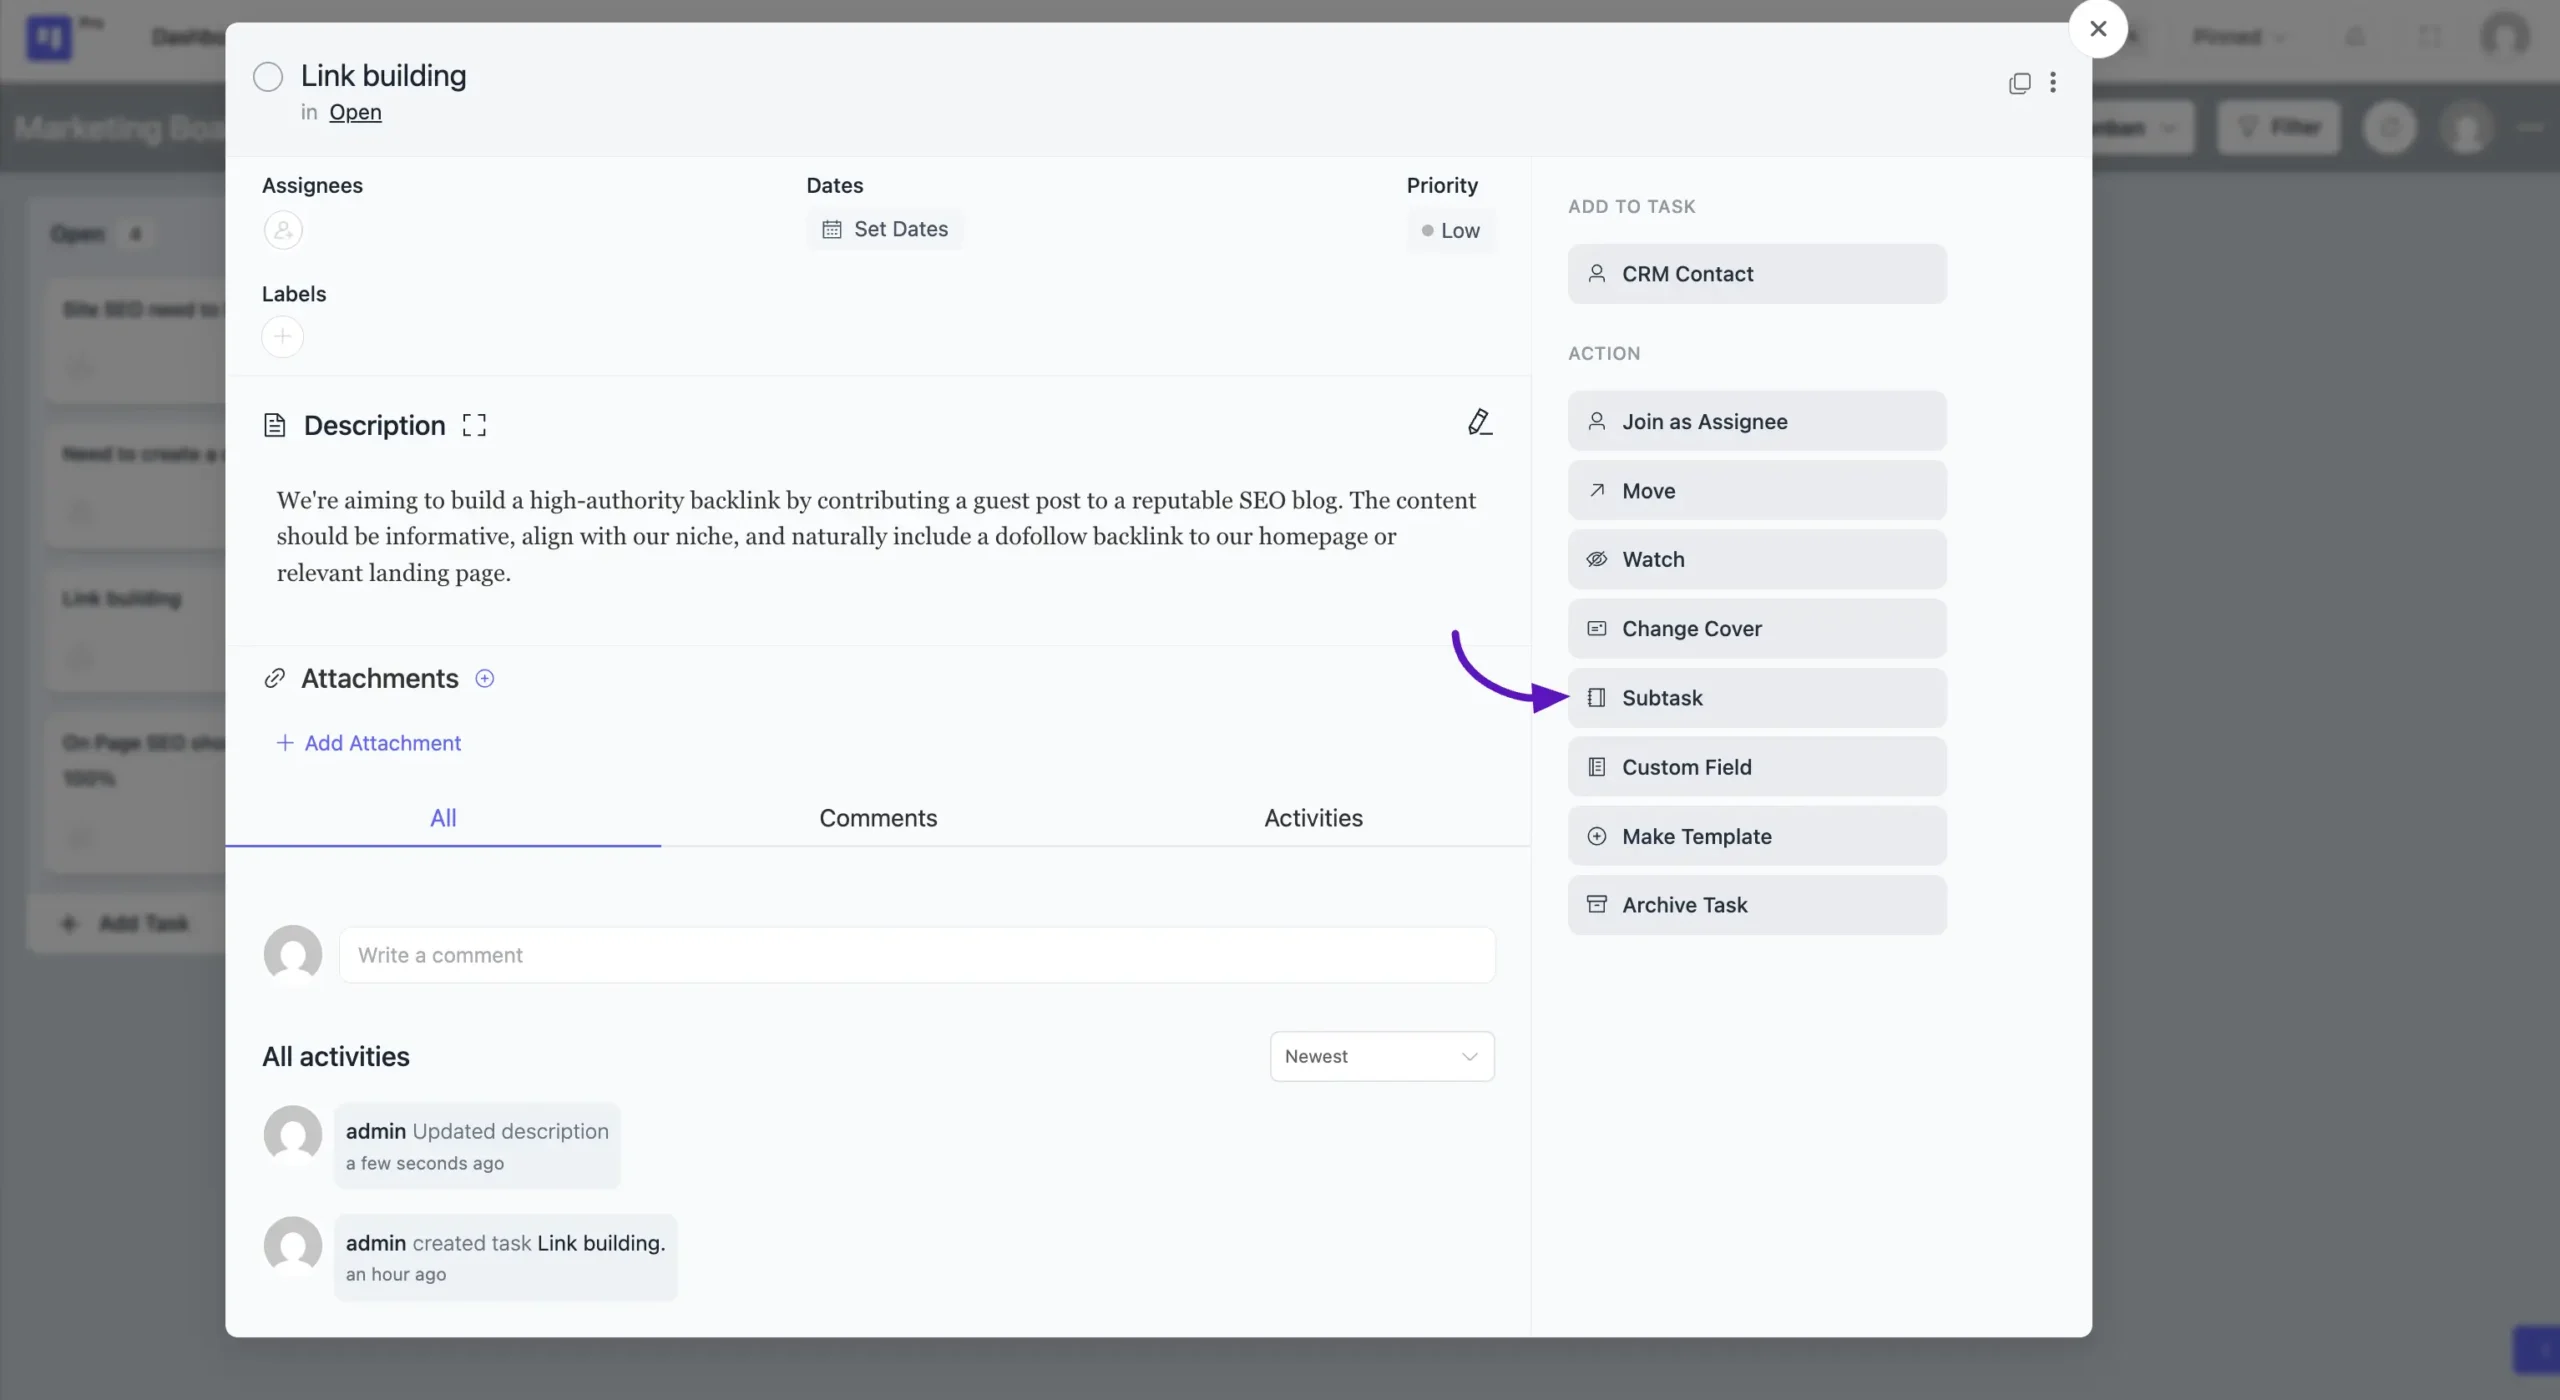This screenshot has height=1400, width=2560.
Task: Click the app logo in background header
Action: pos(48,38)
